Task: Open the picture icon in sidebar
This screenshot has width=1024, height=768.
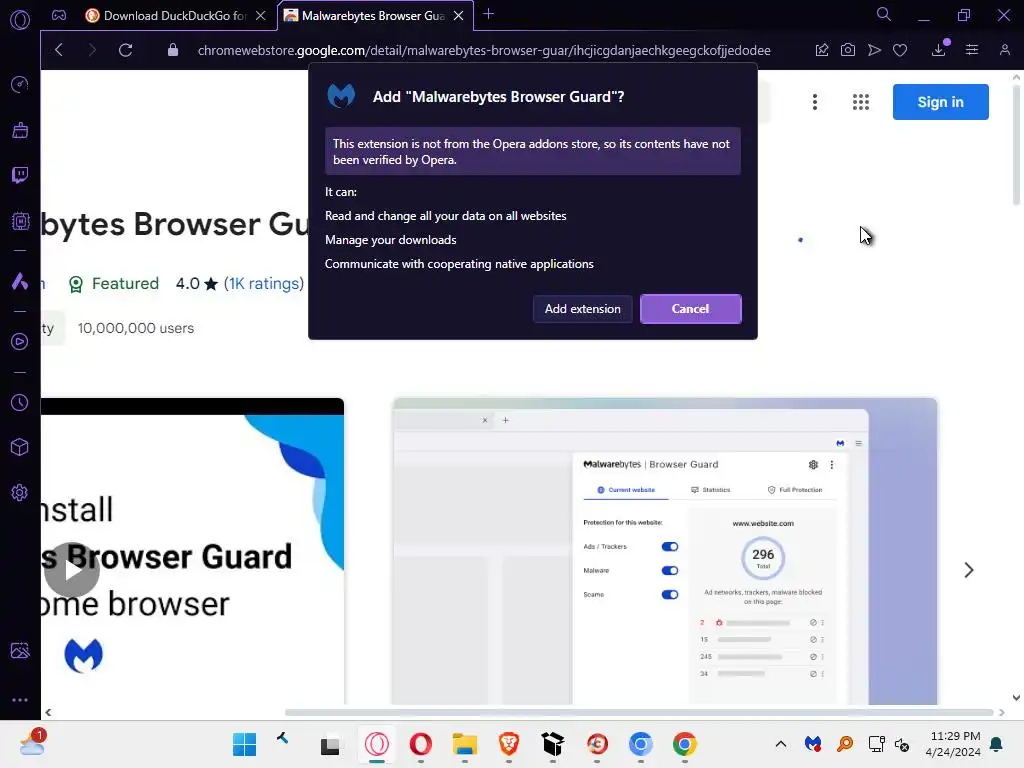Action: tap(20, 650)
